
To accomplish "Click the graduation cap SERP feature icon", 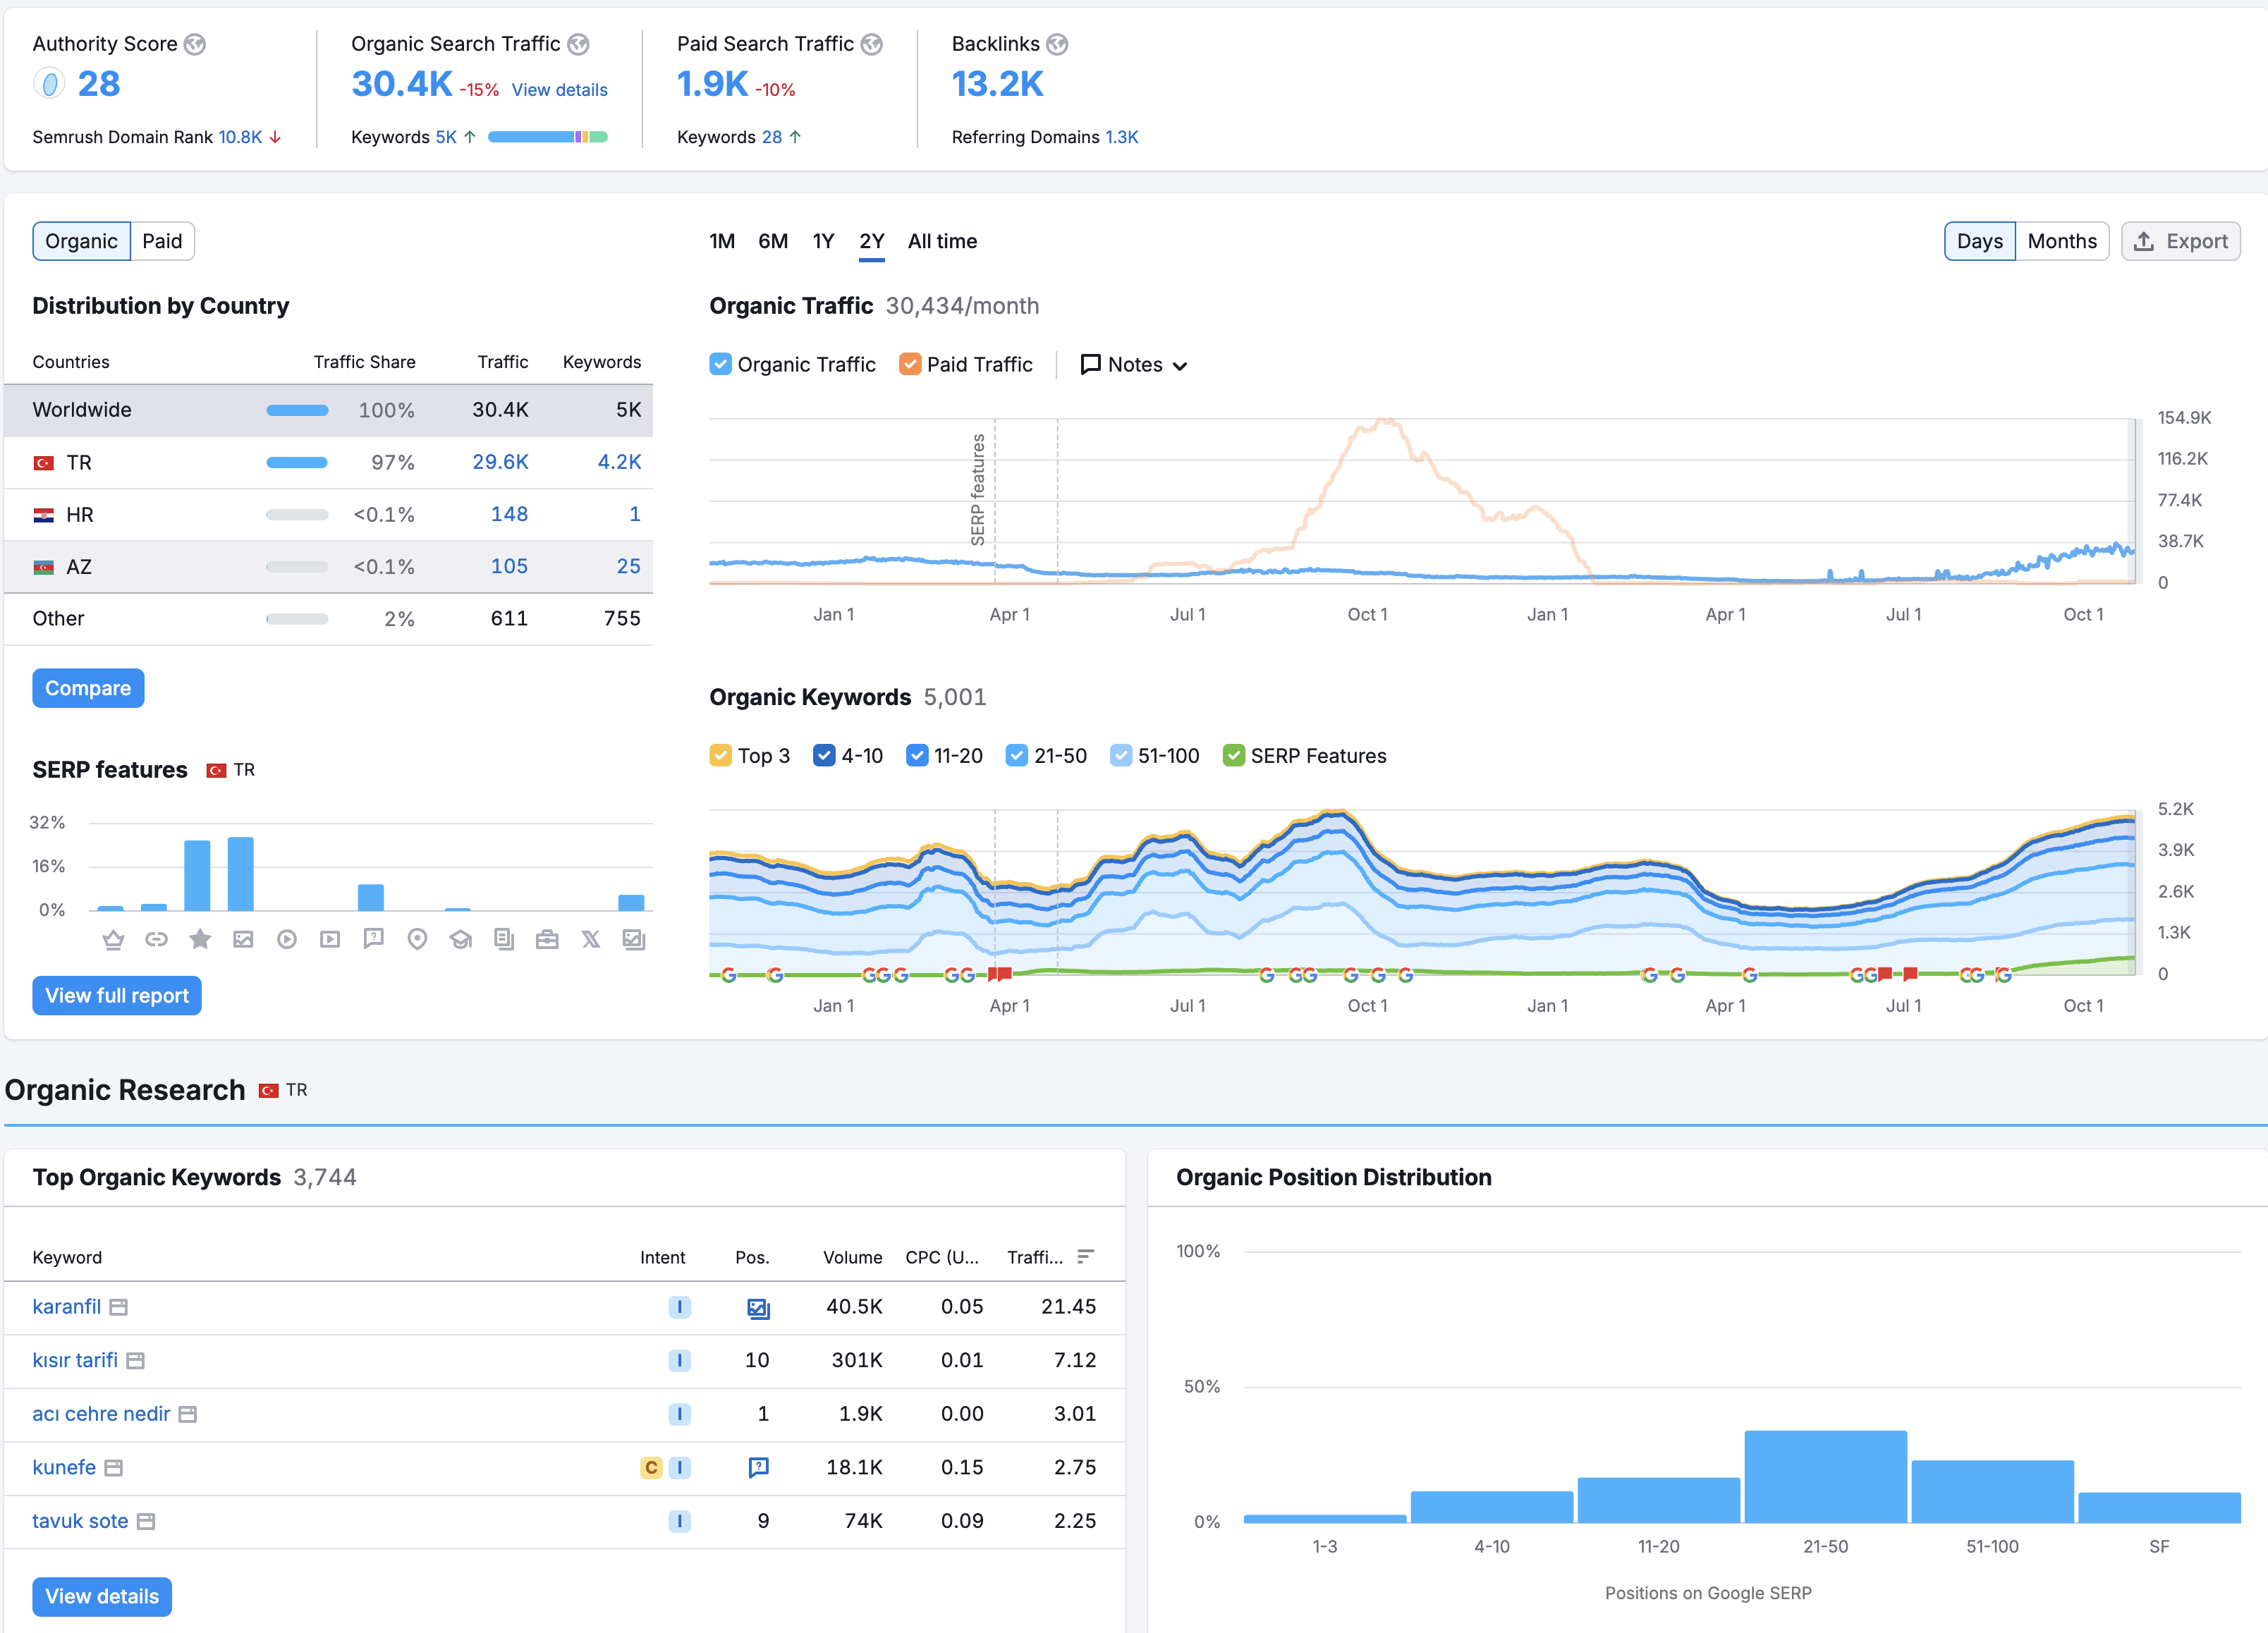I will 461,939.
